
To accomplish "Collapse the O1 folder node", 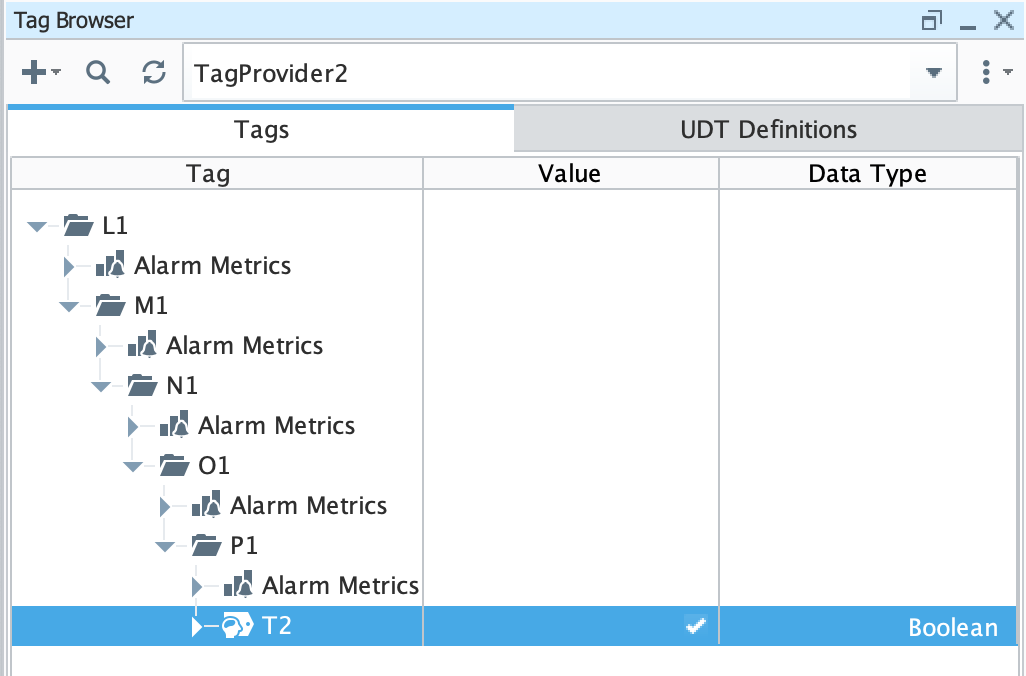I will pos(133,466).
